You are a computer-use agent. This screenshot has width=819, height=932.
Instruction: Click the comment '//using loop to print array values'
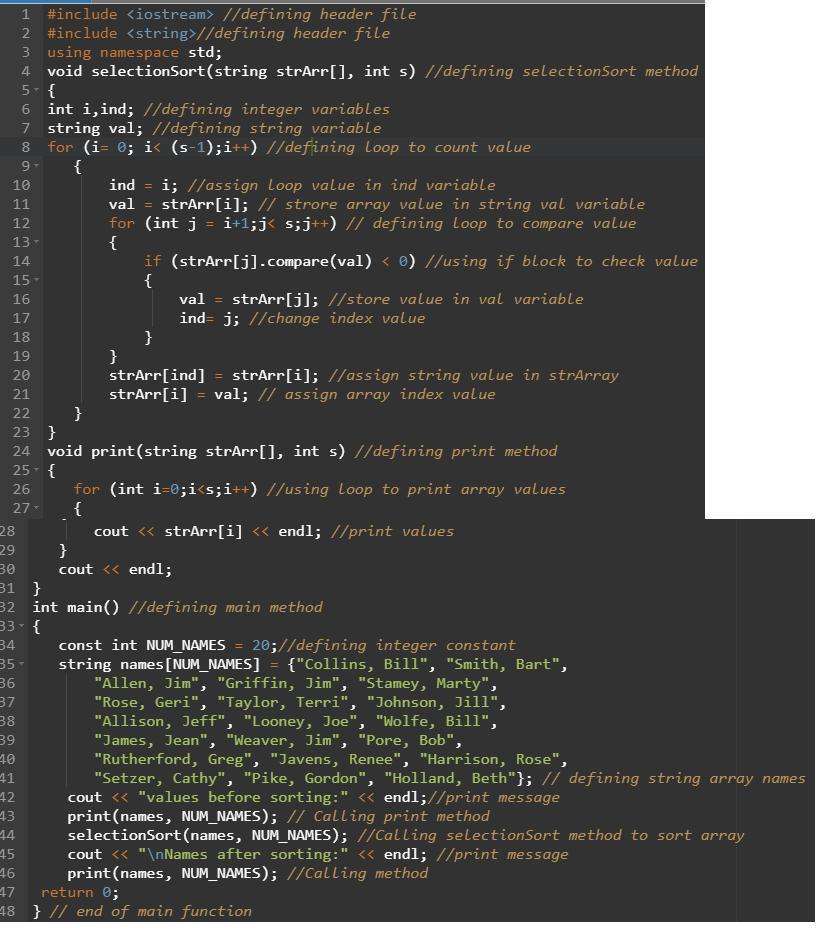(x=416, y=490)
